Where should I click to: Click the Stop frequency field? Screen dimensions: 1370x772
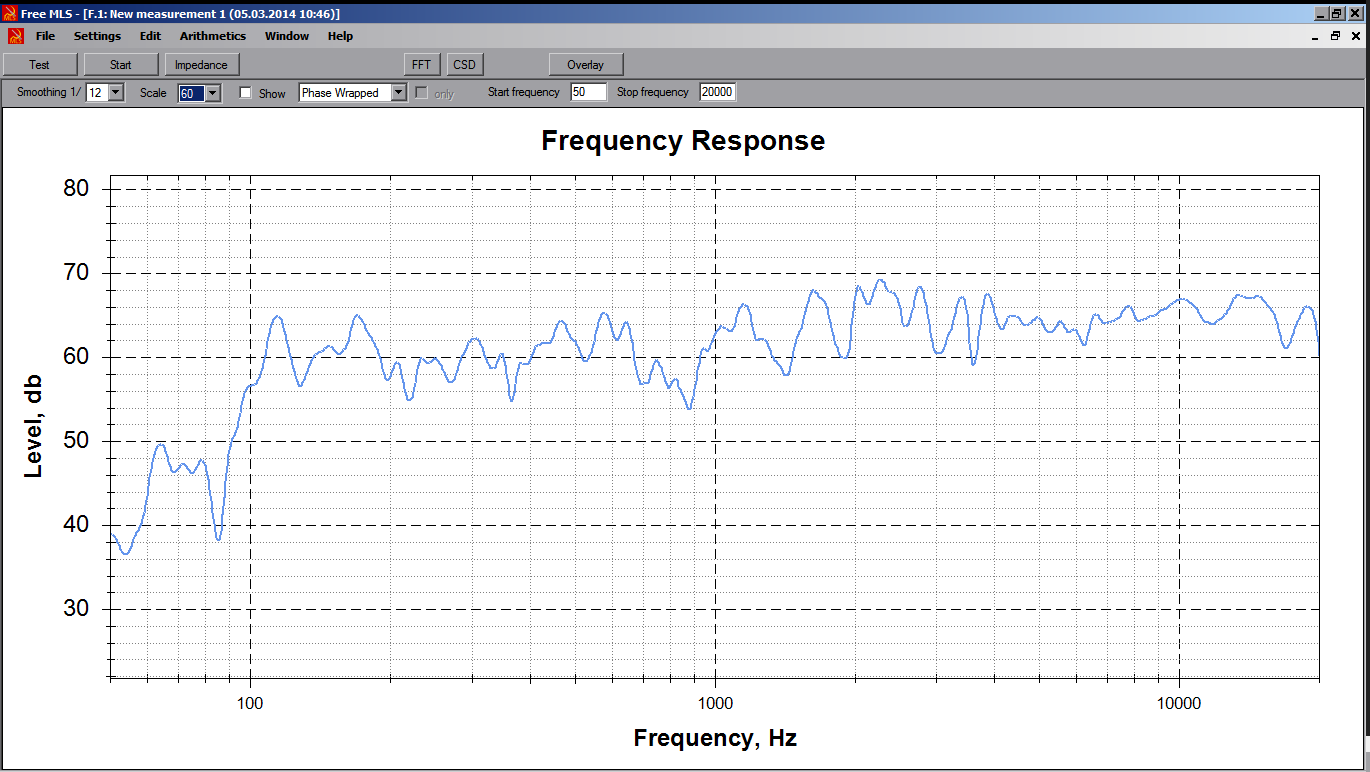pyautogui.click(x=717, y=92)
